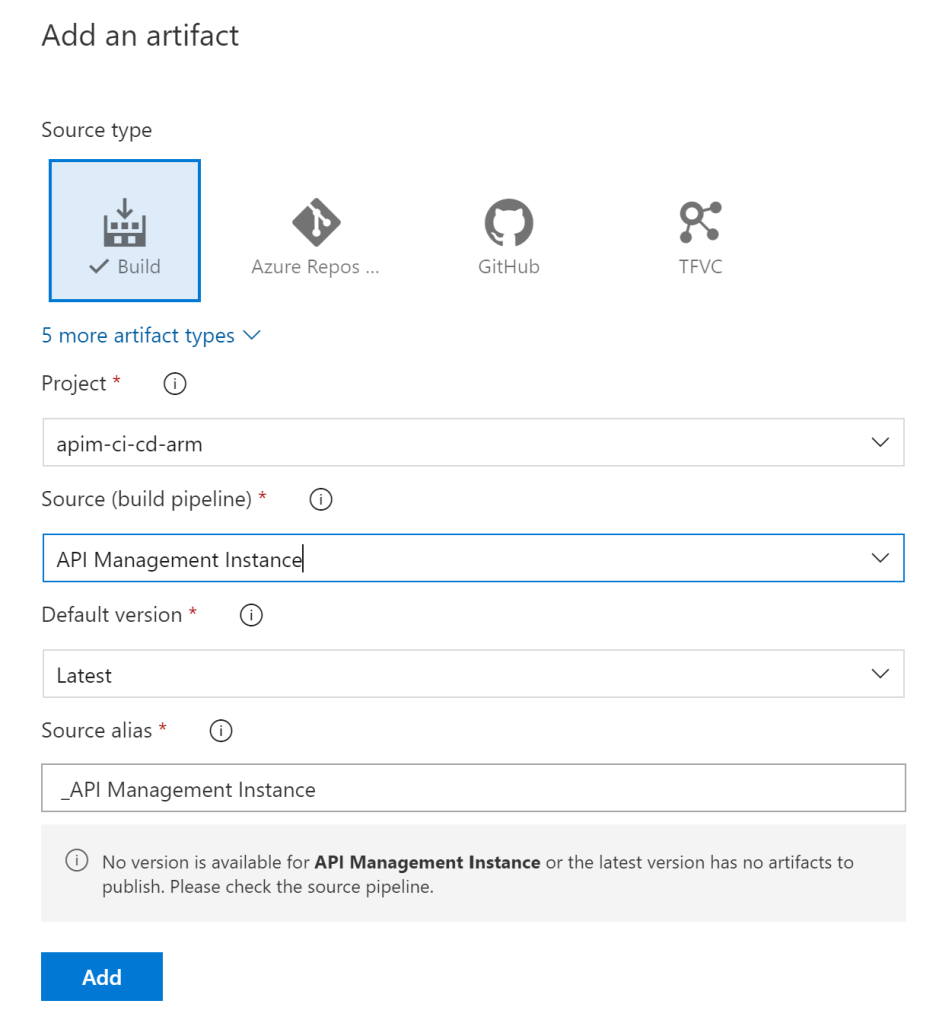Click inside the API Management Instance text box
The image size is (939, 1023).
click(400, 559)
